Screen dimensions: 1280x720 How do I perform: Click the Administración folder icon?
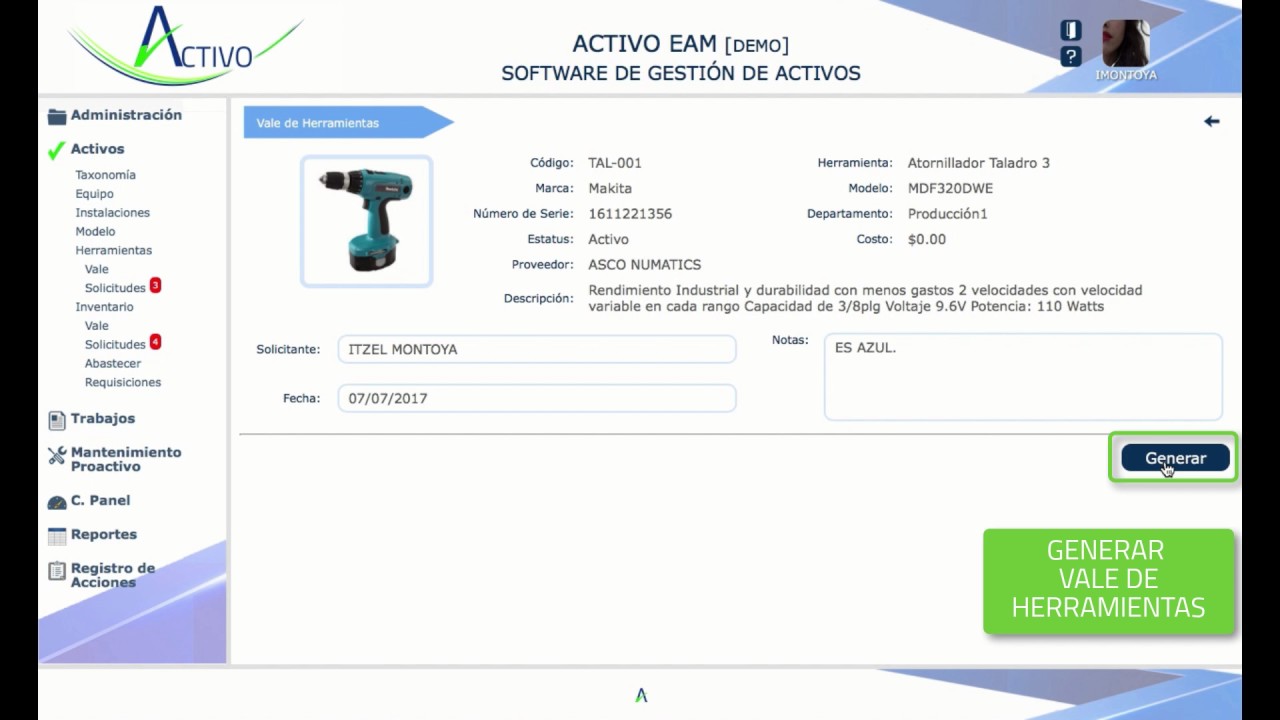[57, 116]
